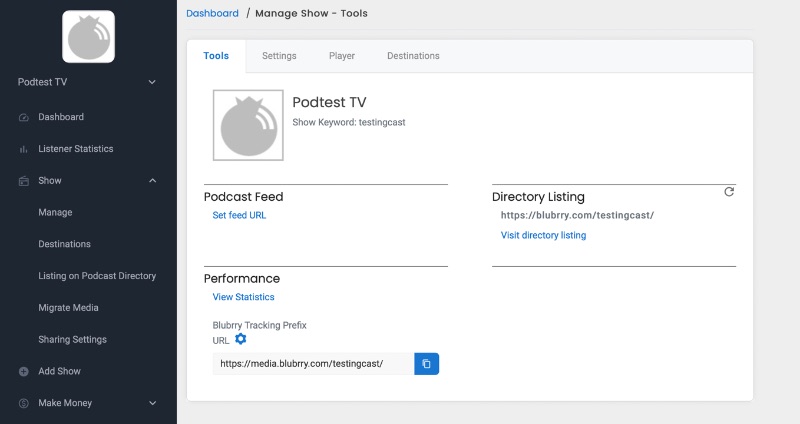800x424 pixels.
Task: Click the Listener Statistics bar chart icon
Action: 23,149
